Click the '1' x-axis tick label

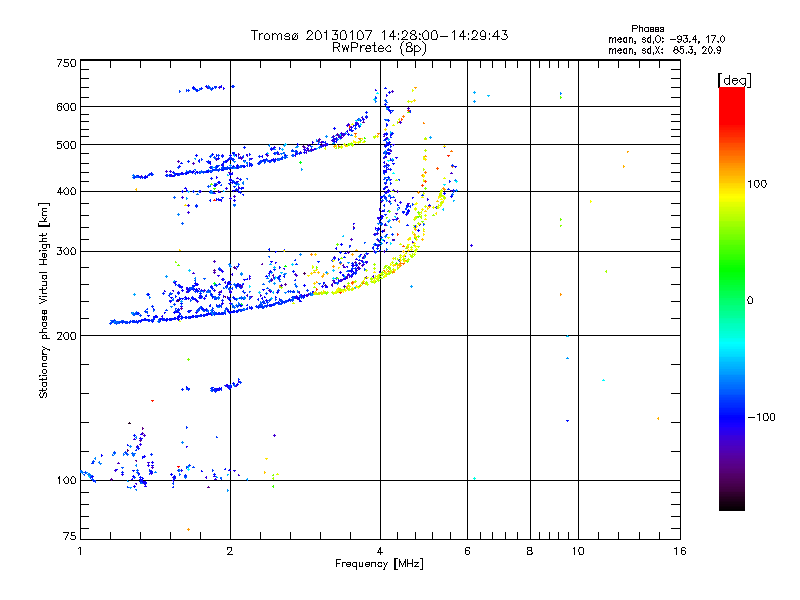click(80, 551)
